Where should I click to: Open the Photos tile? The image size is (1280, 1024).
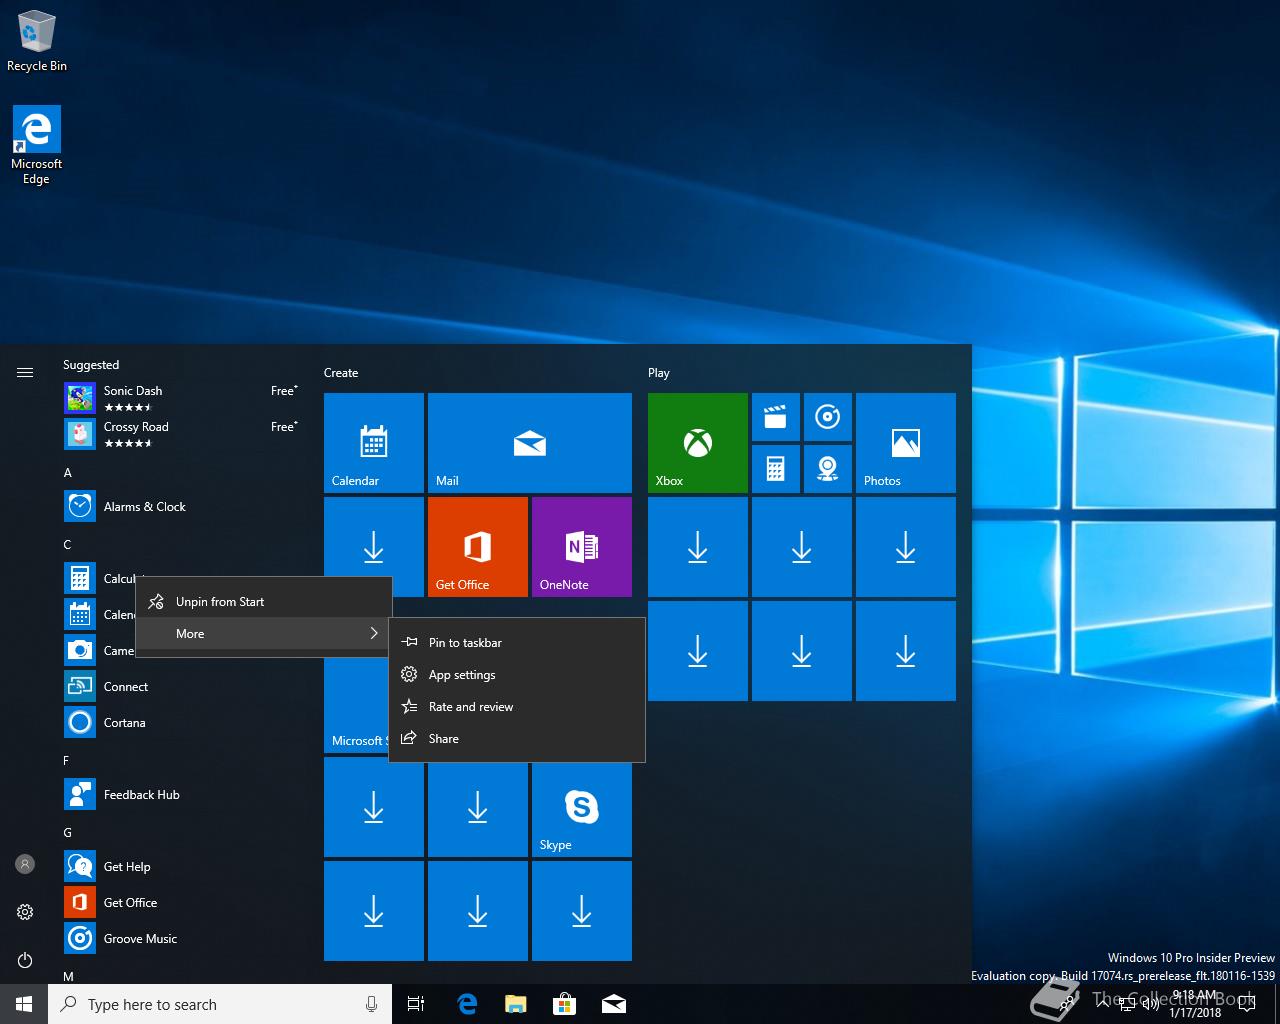905,442
